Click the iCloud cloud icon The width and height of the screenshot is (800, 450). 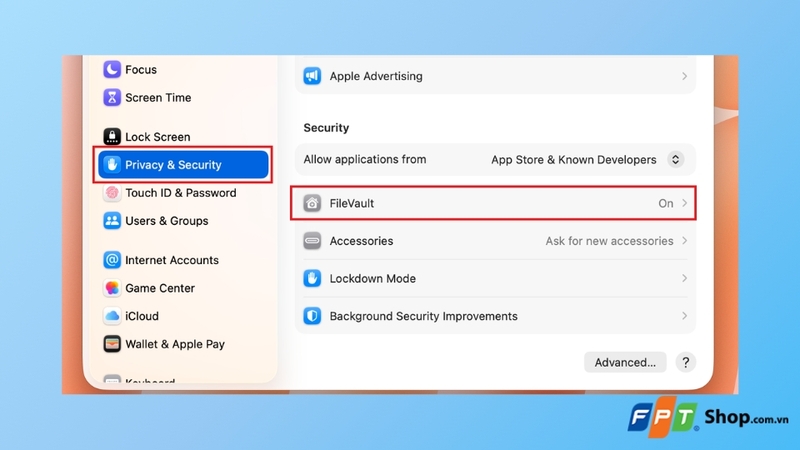click(112, 316)
